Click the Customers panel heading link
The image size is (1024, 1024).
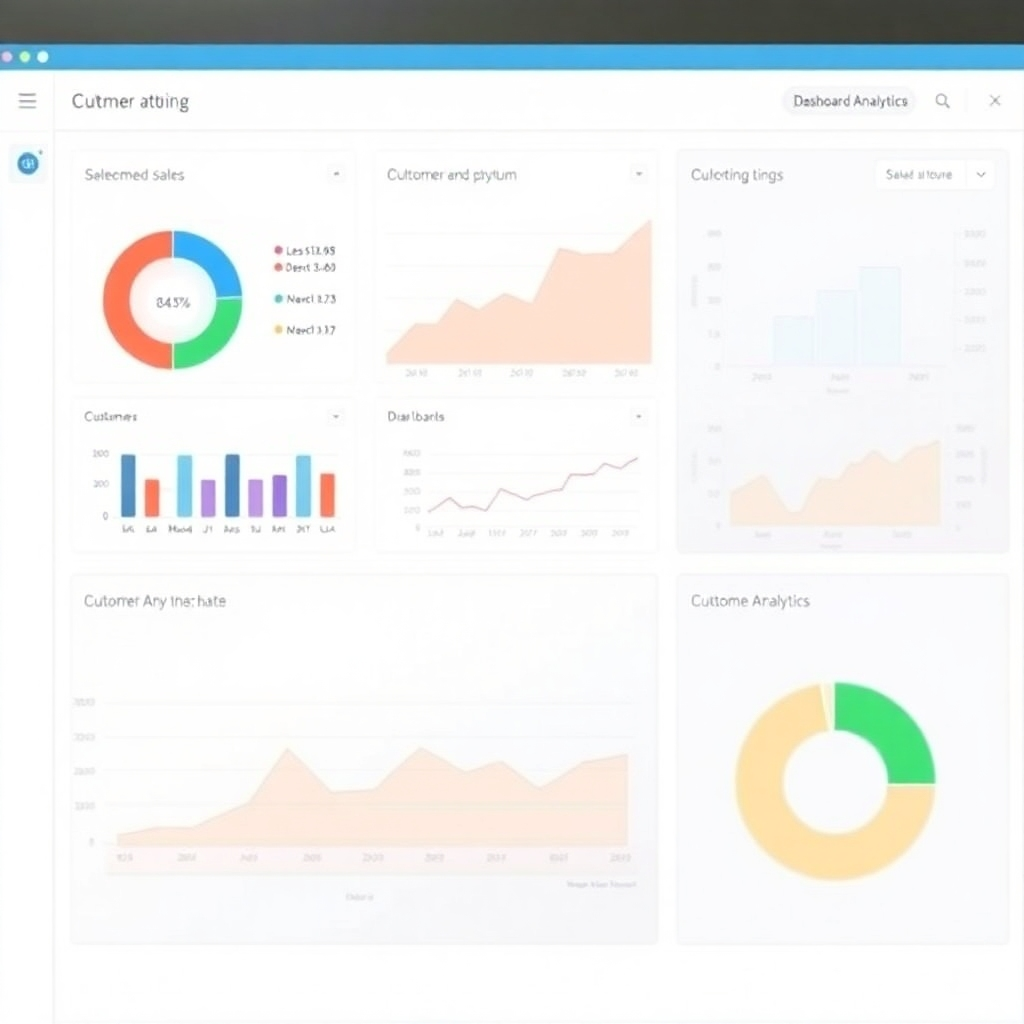(110, 416)
